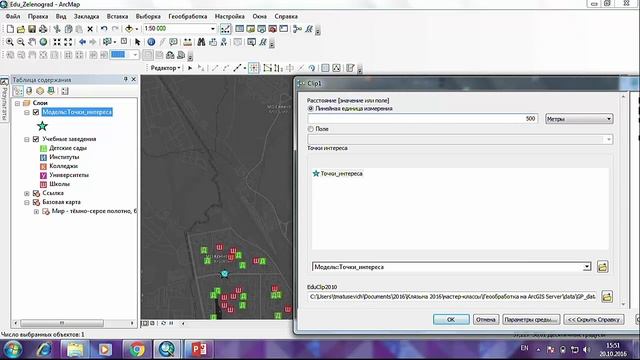The image size is (640, 360).
Task: Collapse the Учебные заведения layer node
Action: coord(27,139)
